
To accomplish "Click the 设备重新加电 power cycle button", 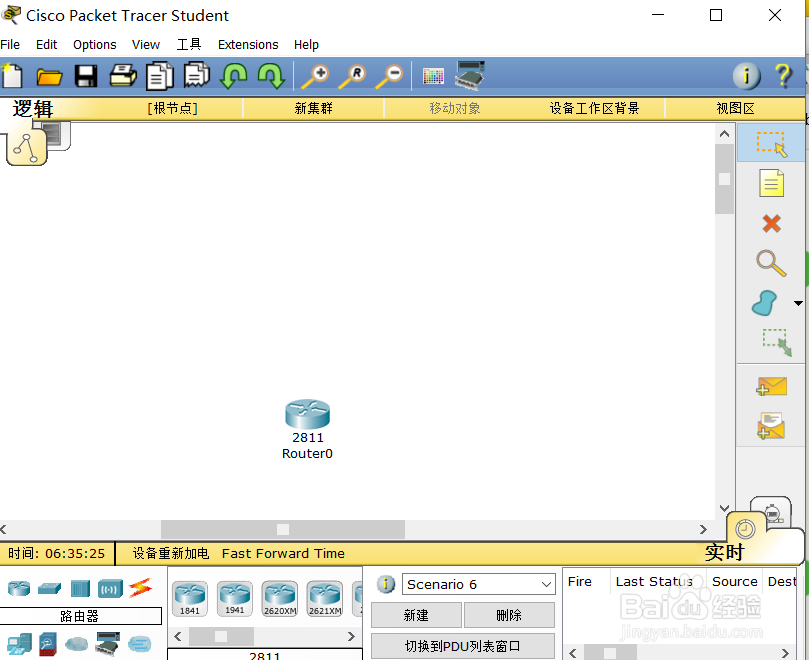I will 171,553.
